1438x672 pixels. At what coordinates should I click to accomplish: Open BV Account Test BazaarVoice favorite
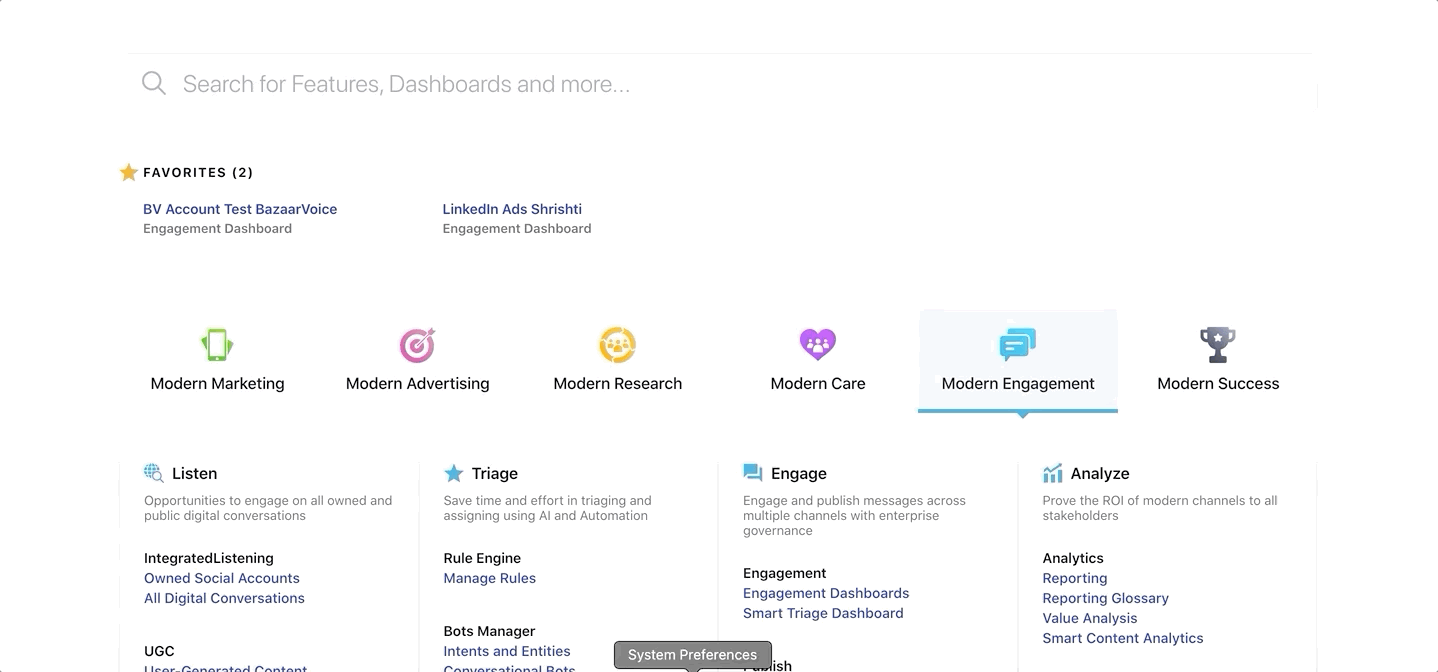(x=240, y=209)
